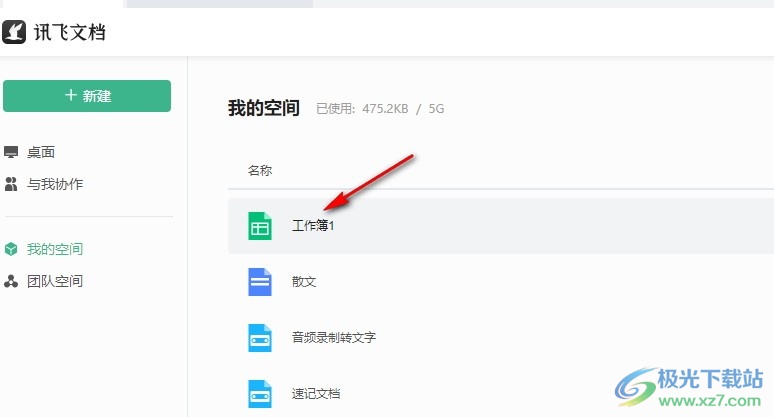Viewport: 774px width, 417px height.
Task: Click the 讯飞文档 title text
Action: [70, 33]
